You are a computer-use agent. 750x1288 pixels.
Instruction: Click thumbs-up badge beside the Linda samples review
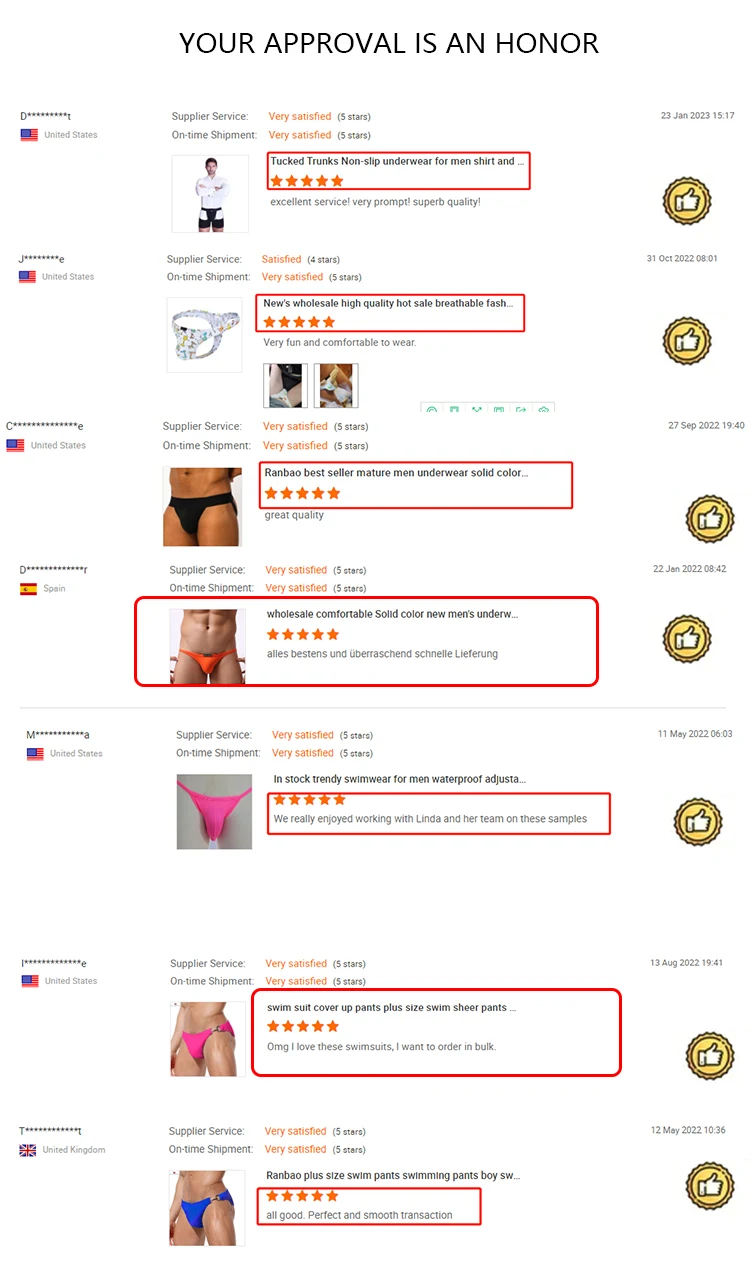point(698,822)
